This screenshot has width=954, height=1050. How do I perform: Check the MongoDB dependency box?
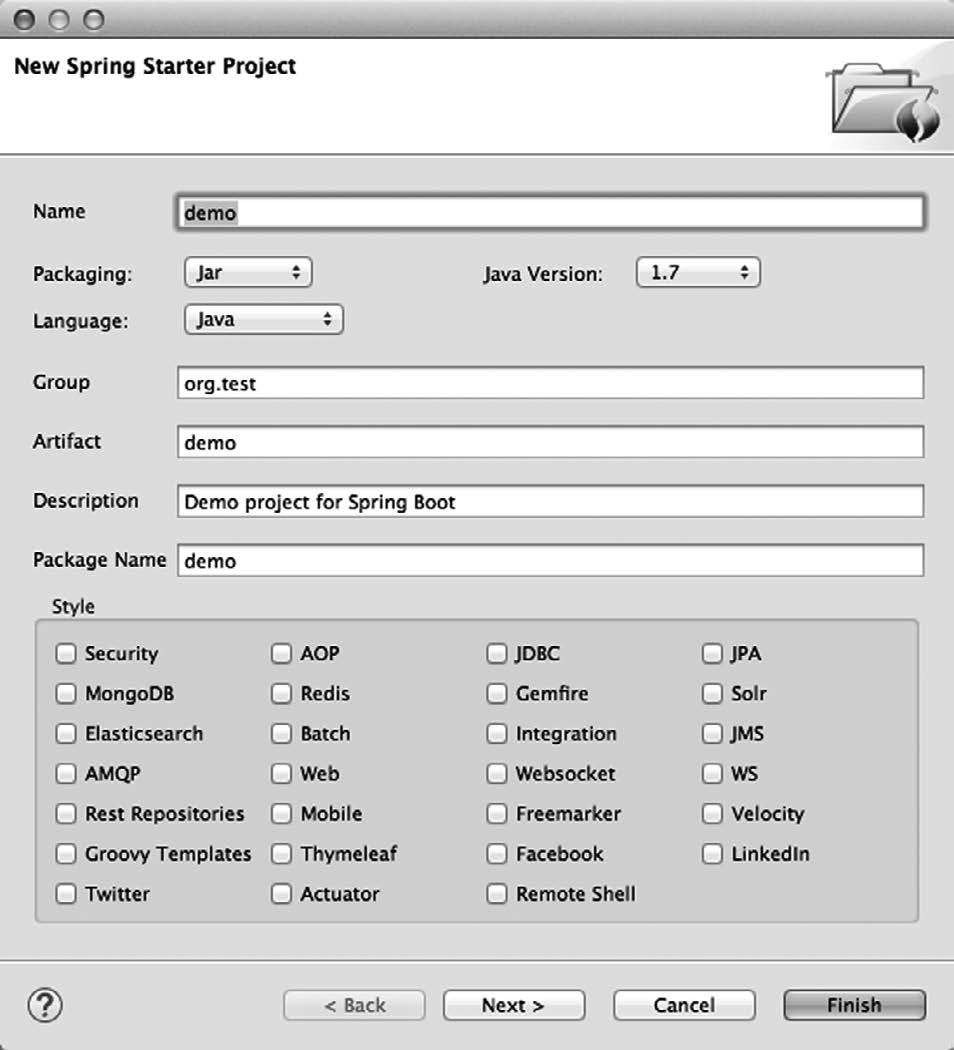[x=66, y=694]
